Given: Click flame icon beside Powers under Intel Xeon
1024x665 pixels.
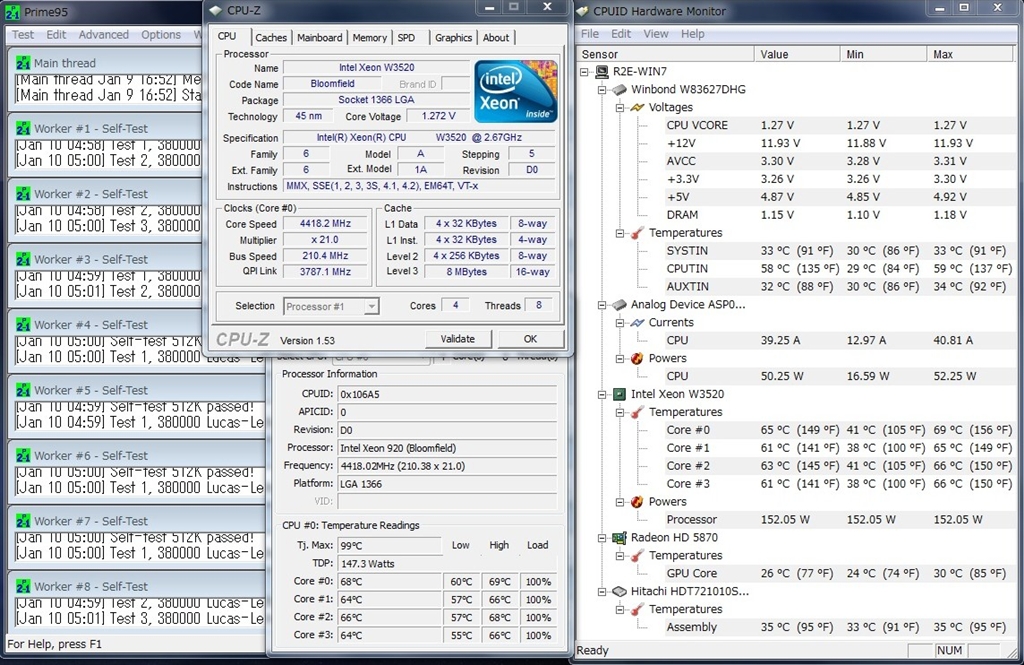Looking at the screenshot, I should [637, 502].
